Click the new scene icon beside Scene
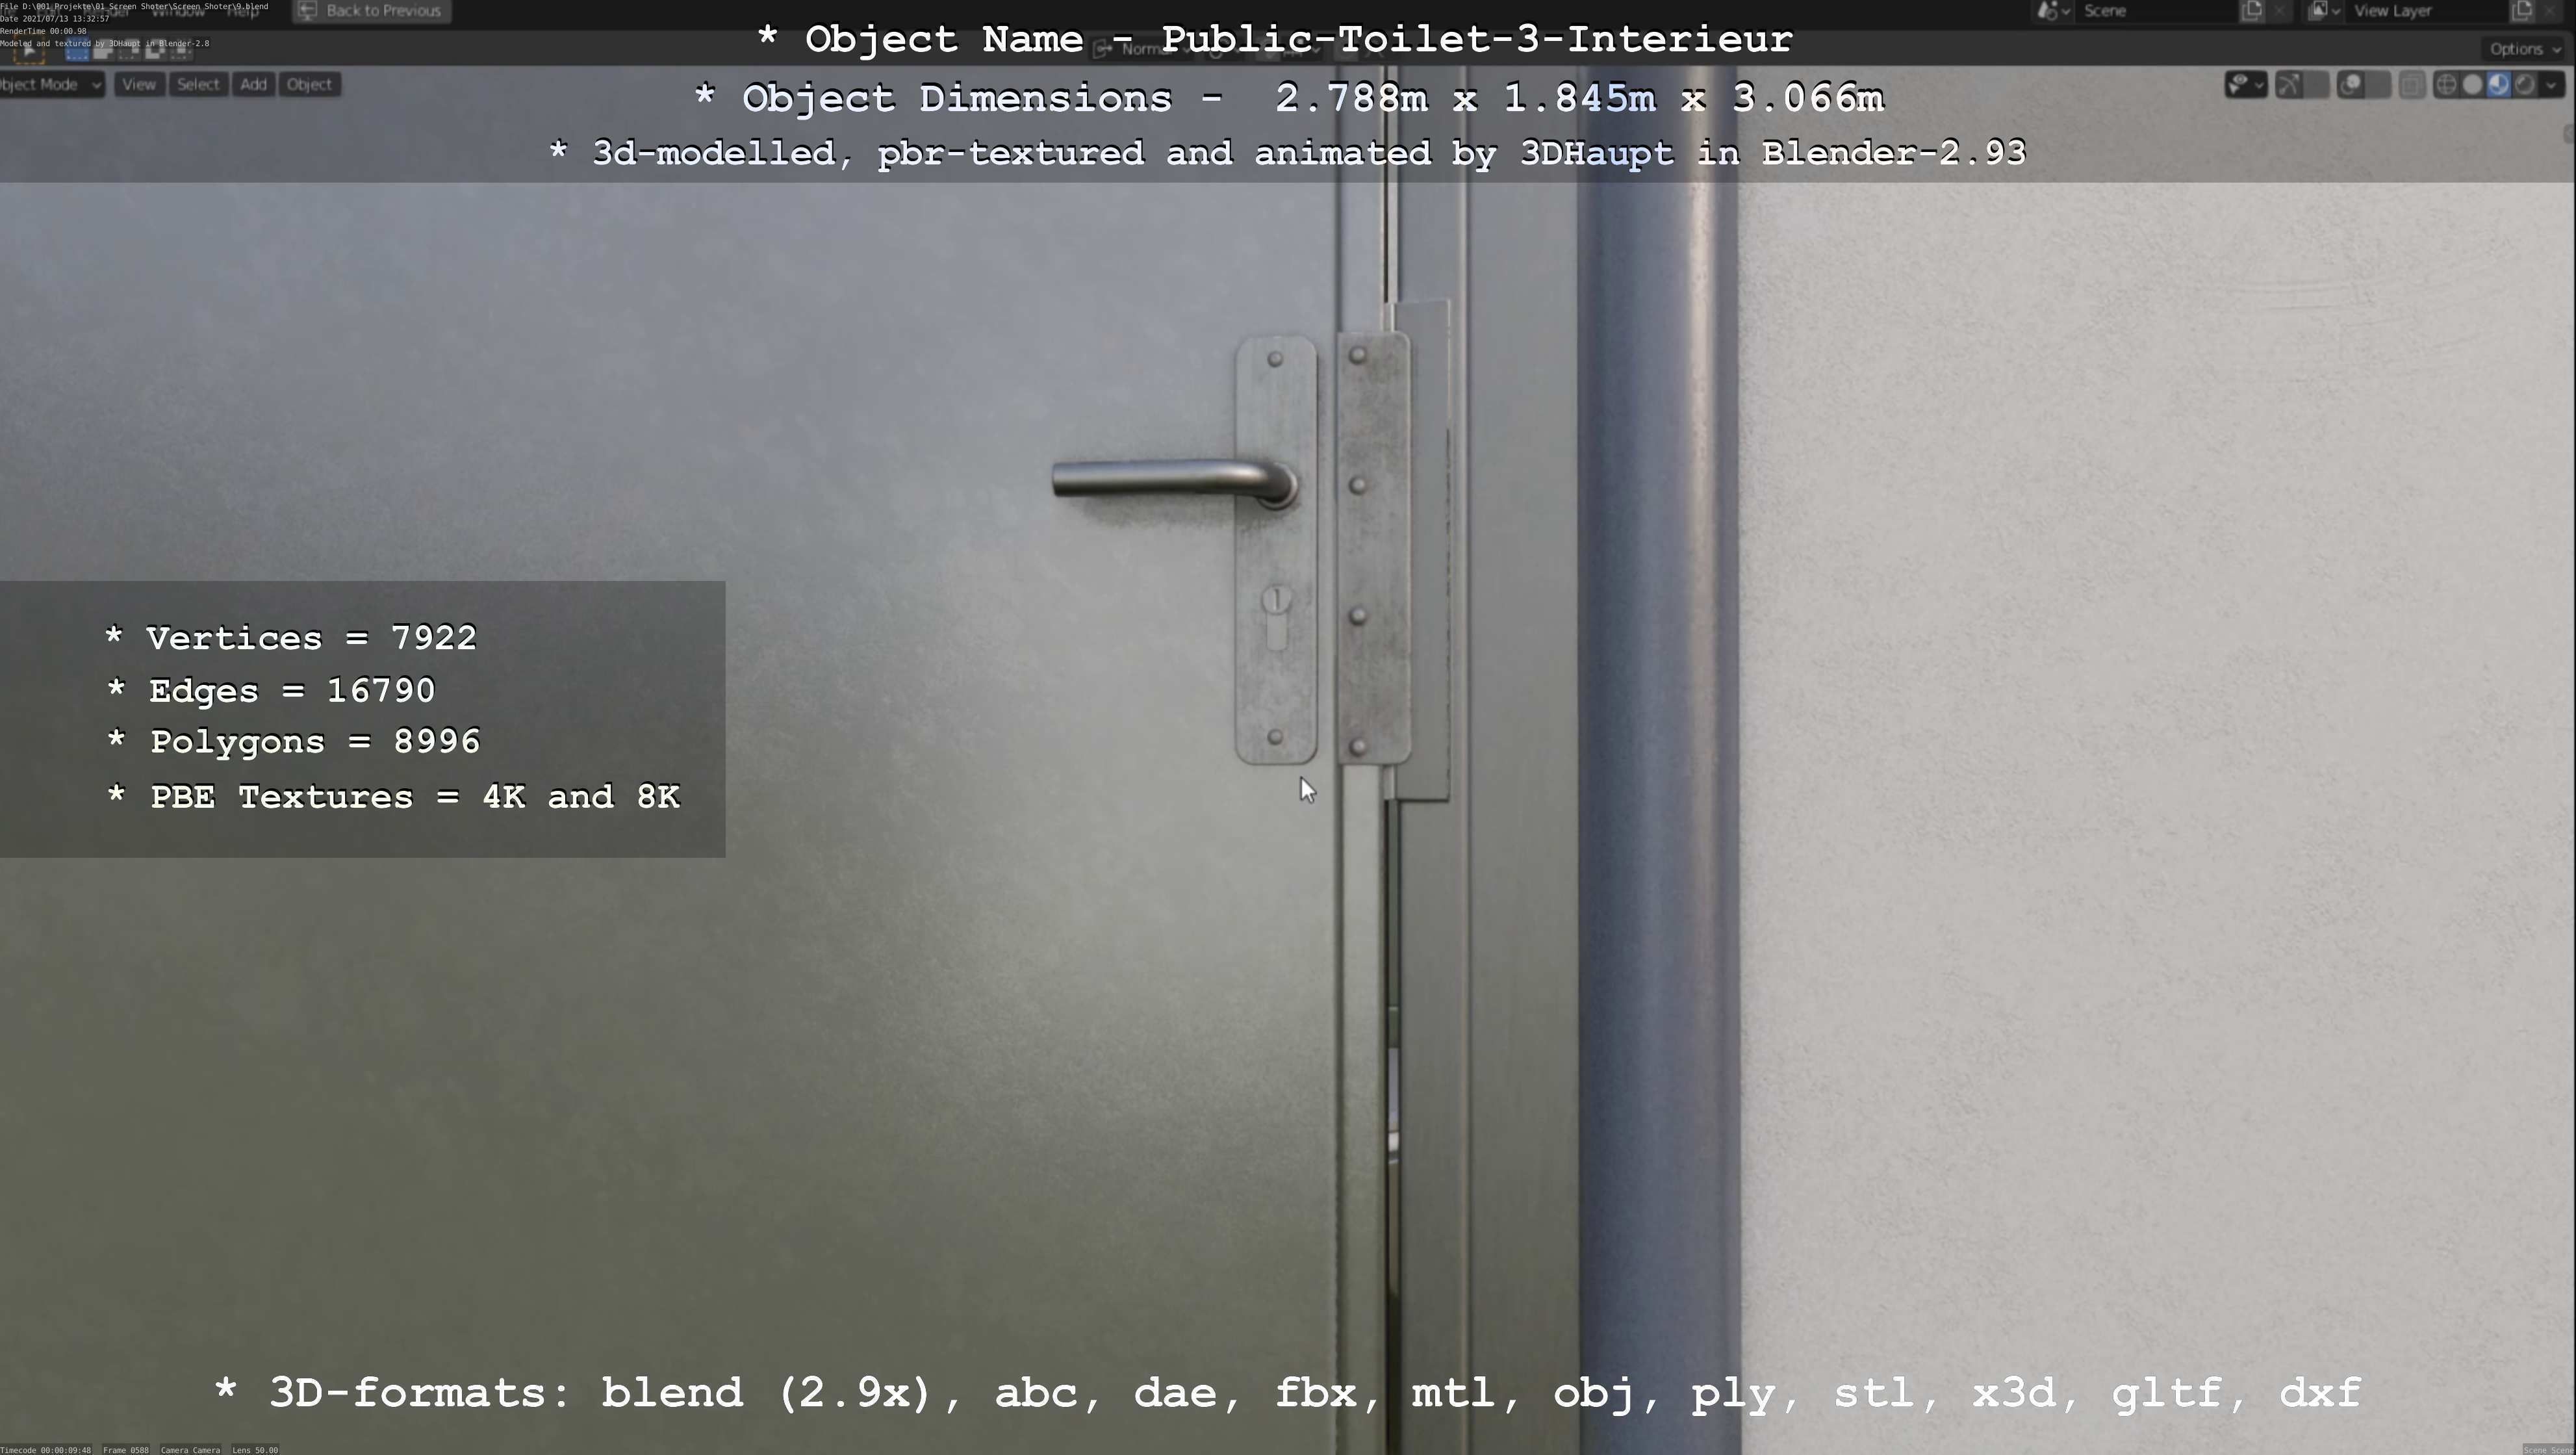The width and height of the screenshot is (2576, 1455). point(2251,11)
